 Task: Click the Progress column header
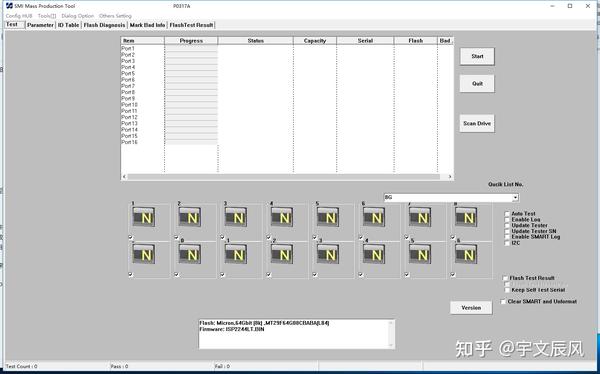191,41
